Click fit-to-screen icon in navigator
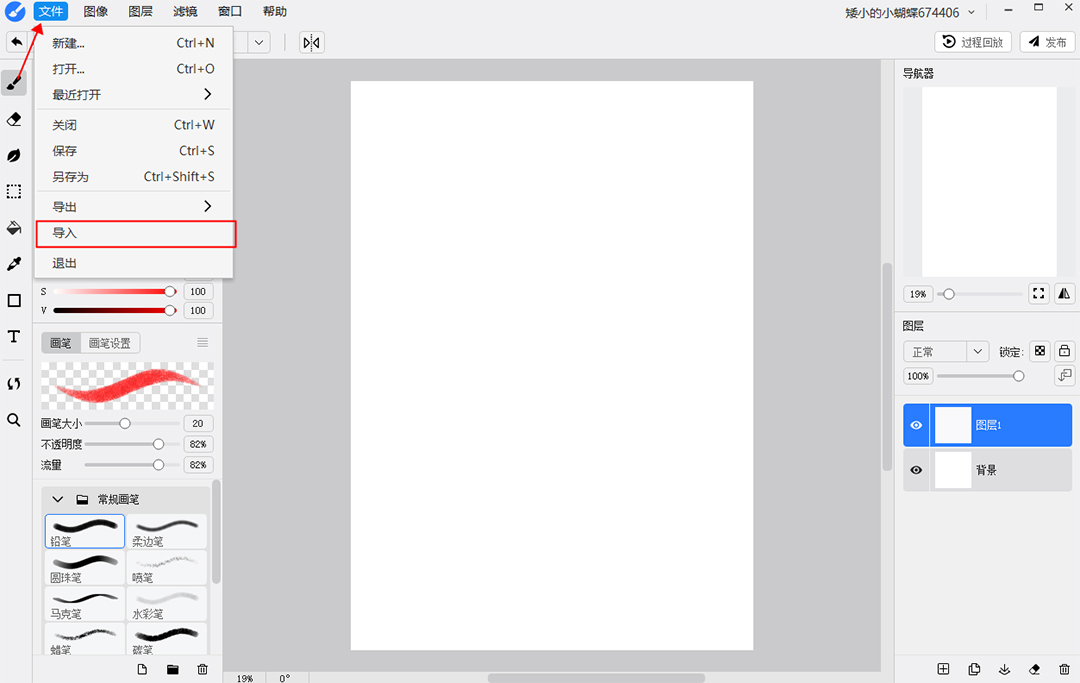 click(x=1039, y=293)
